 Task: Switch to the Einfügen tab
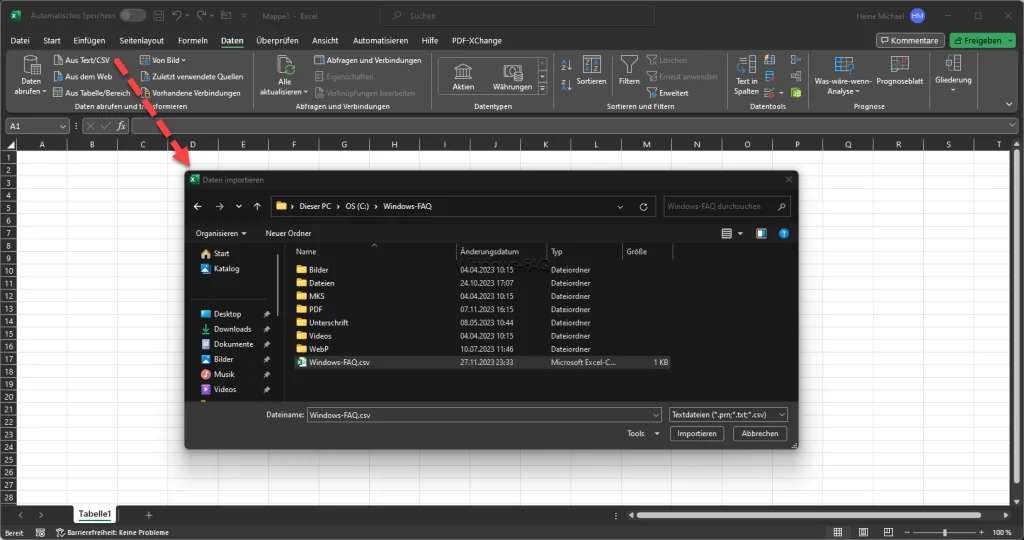coord(89,40)
